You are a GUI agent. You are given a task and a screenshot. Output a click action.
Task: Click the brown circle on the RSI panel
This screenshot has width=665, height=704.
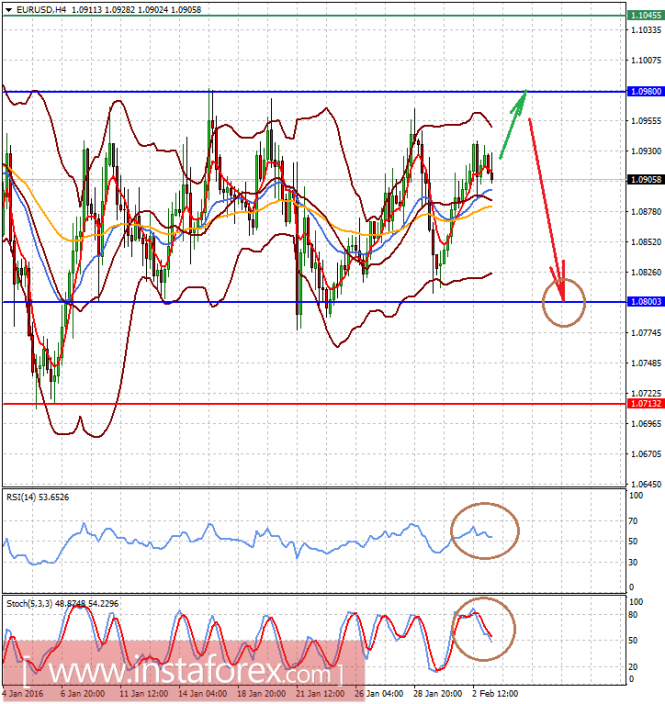pos(485,531)
